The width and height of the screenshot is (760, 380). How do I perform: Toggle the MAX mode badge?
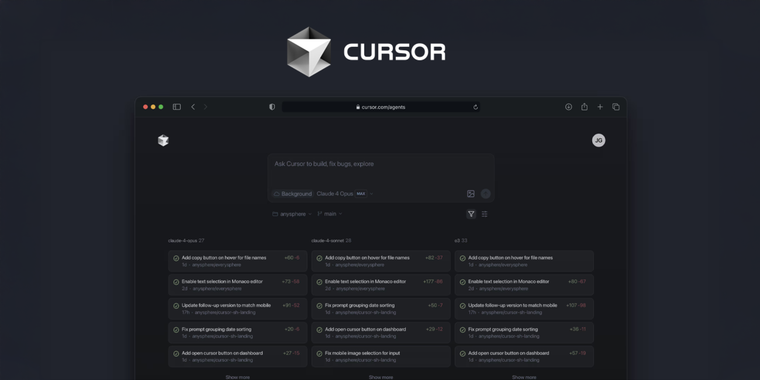[x=361, y=194]
